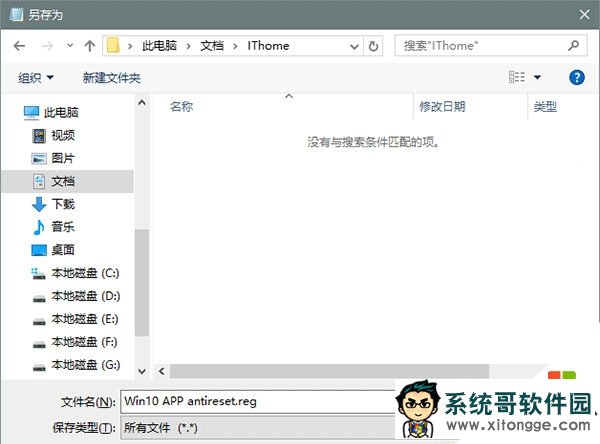Open 音乐 folder in sidebar

click(x=63, y=227)
